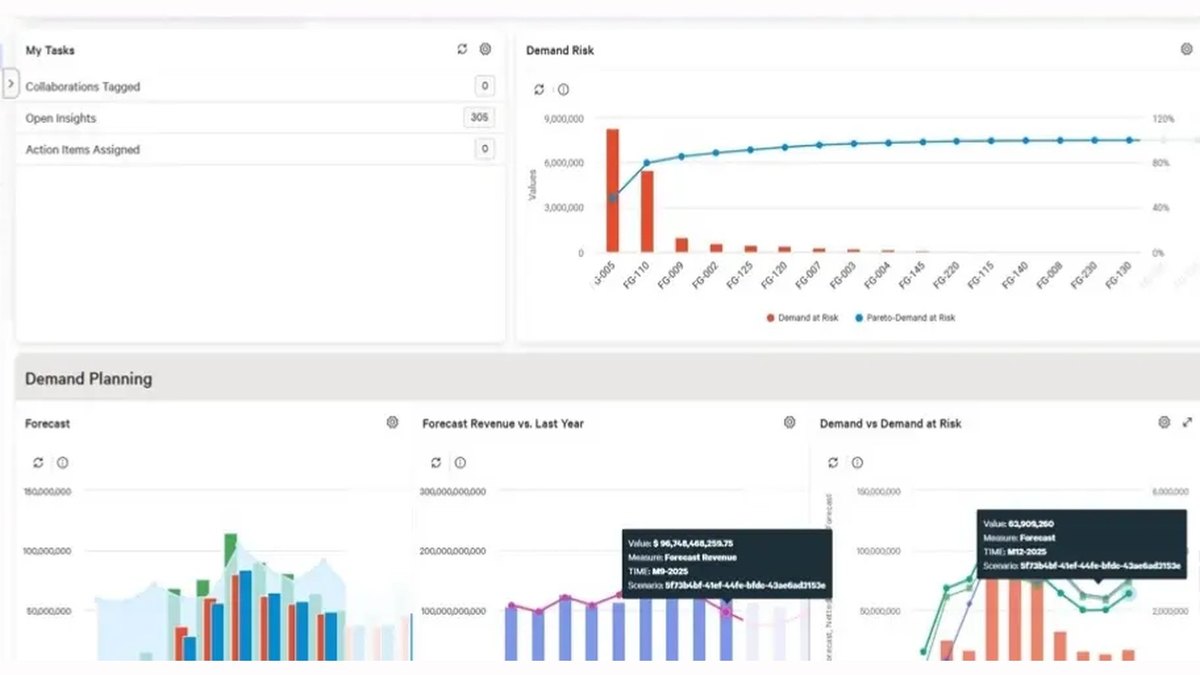The height and width of the screenshot is (675, 1200).
Task: Open the Collaborations Tagged task row
Action: click(260, 87)
